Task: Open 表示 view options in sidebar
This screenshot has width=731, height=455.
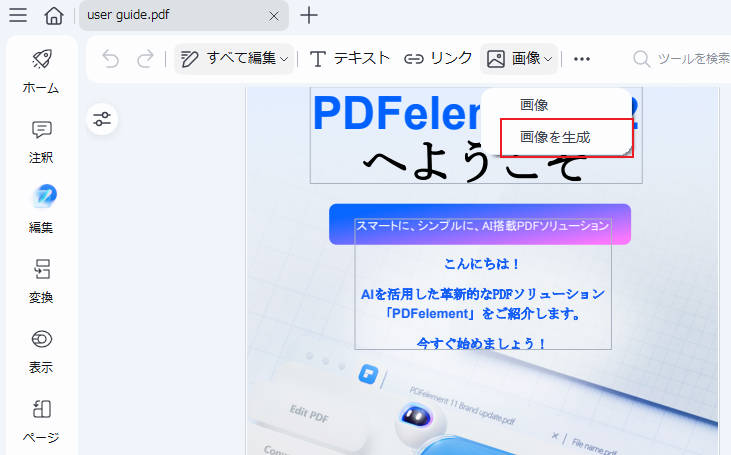Action: point(41,352)
